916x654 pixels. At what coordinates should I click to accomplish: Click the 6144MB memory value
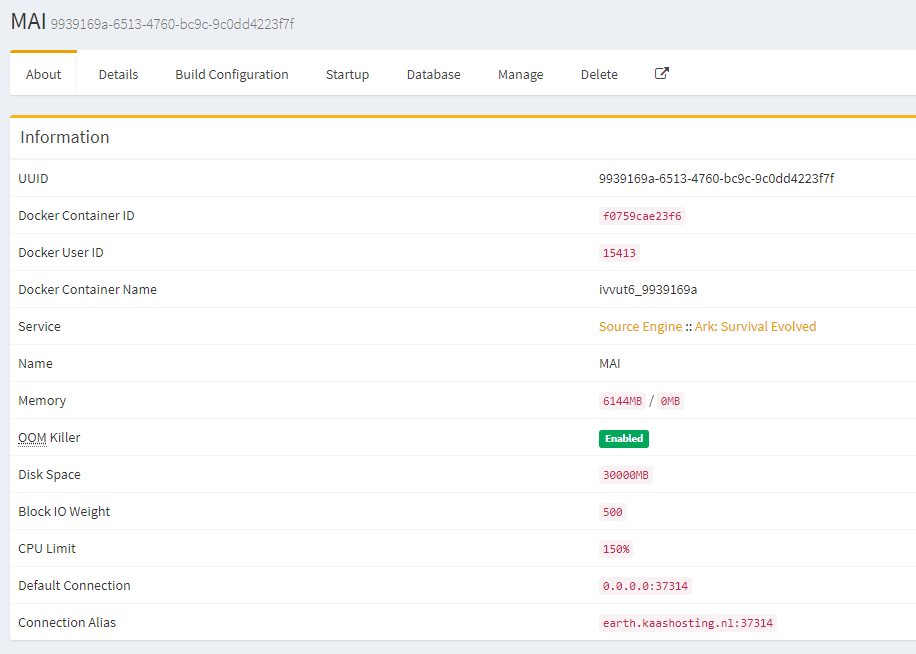pos(622,401)
